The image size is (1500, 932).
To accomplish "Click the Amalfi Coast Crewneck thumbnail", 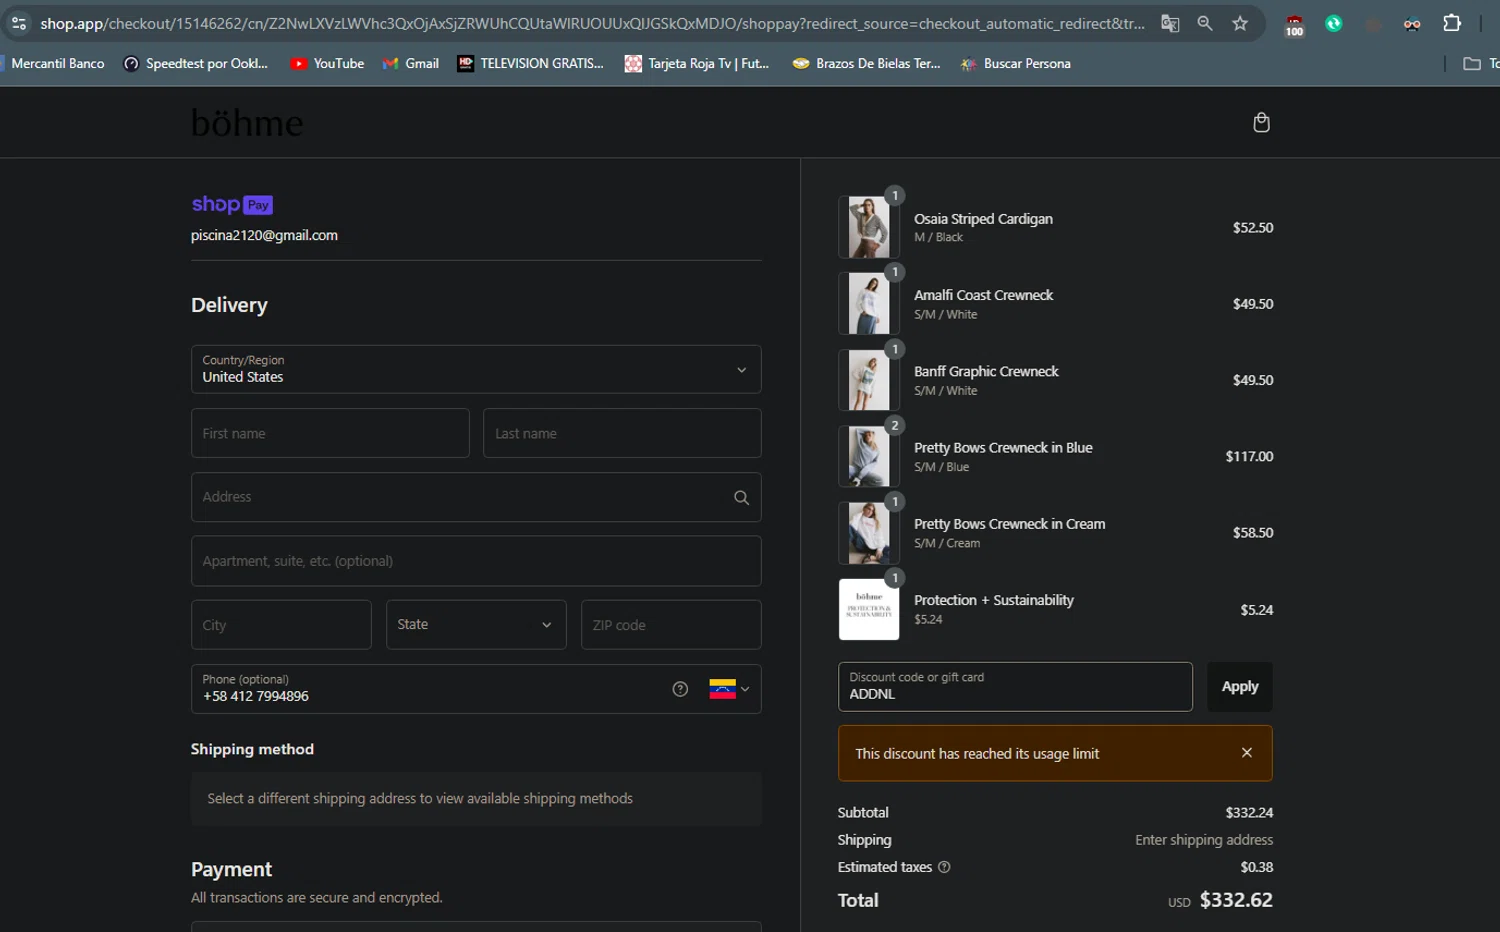I will click(868, 304).
